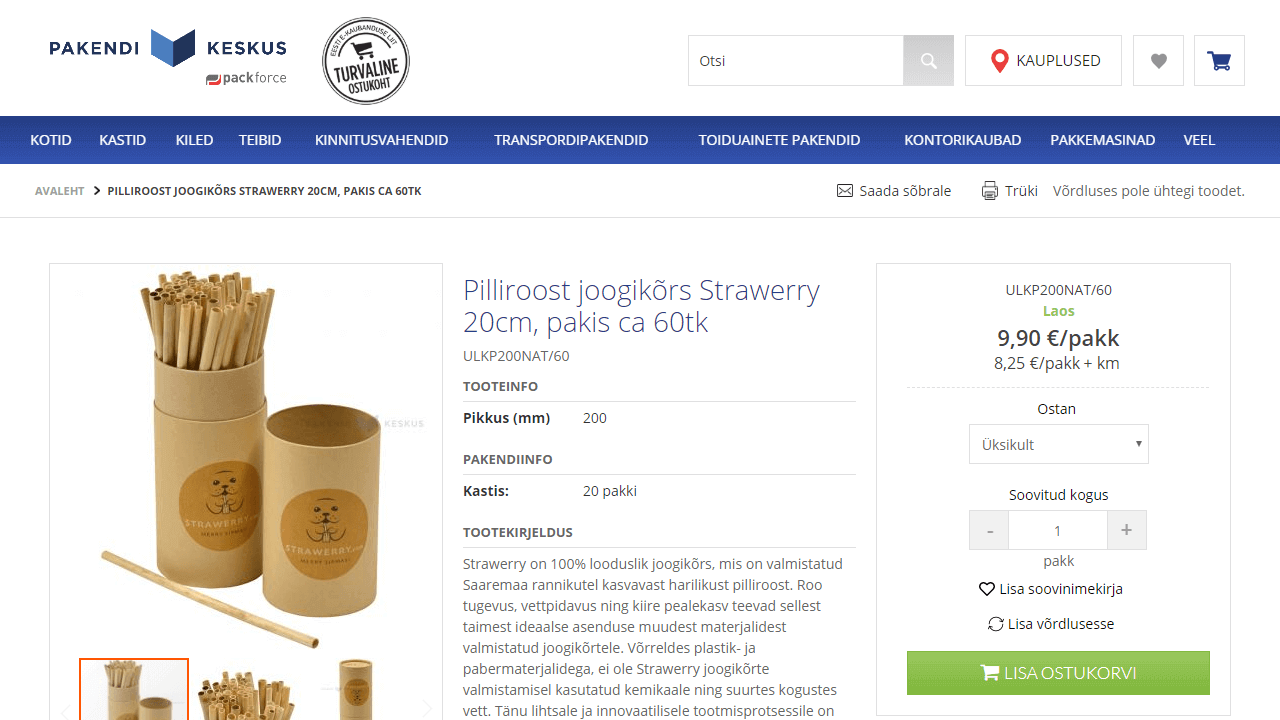Screen dimensions: 1280x720
Task: Click the Pakendikeskus logo
Action: pyautogui.click(x=168, y=57)
